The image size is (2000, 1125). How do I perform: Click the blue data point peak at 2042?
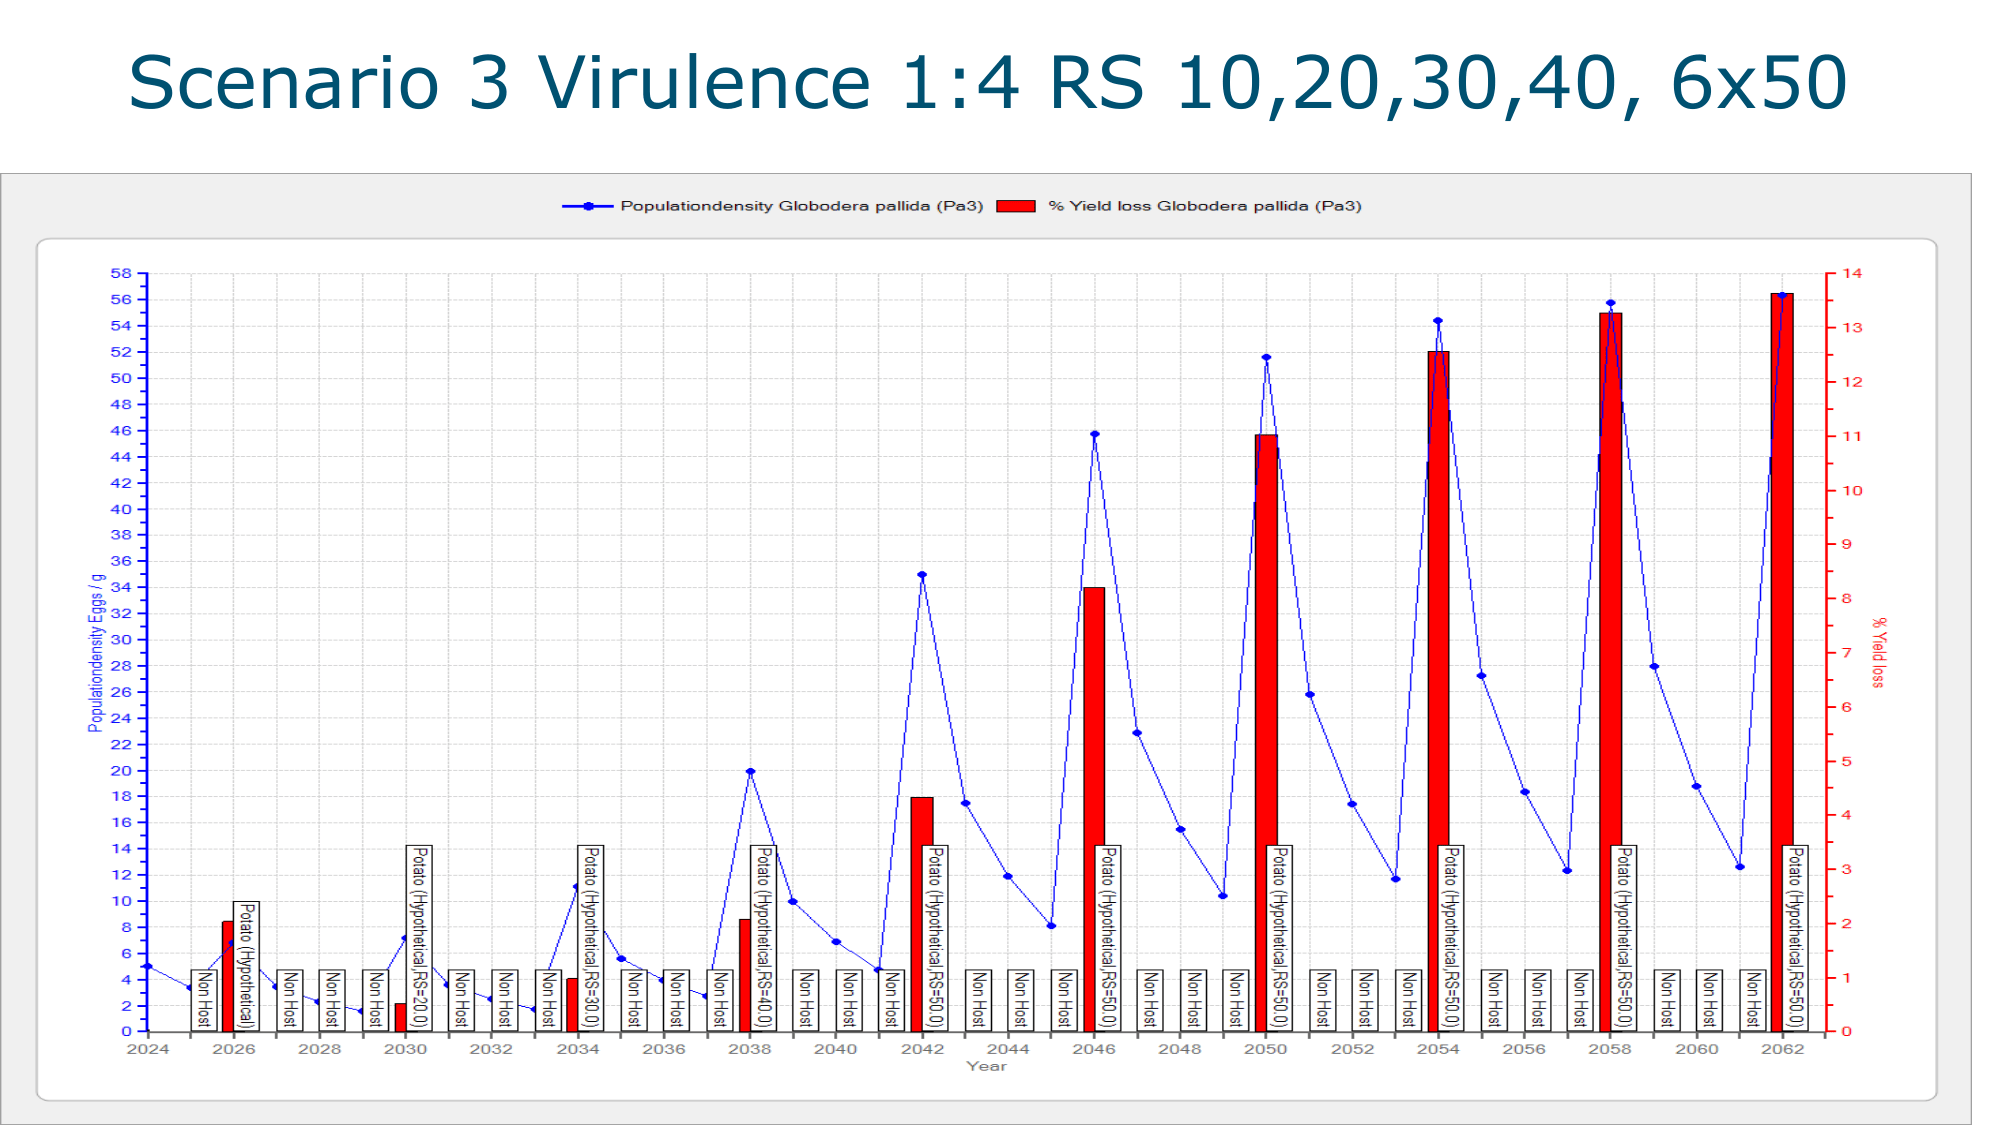tap(922, 575)
